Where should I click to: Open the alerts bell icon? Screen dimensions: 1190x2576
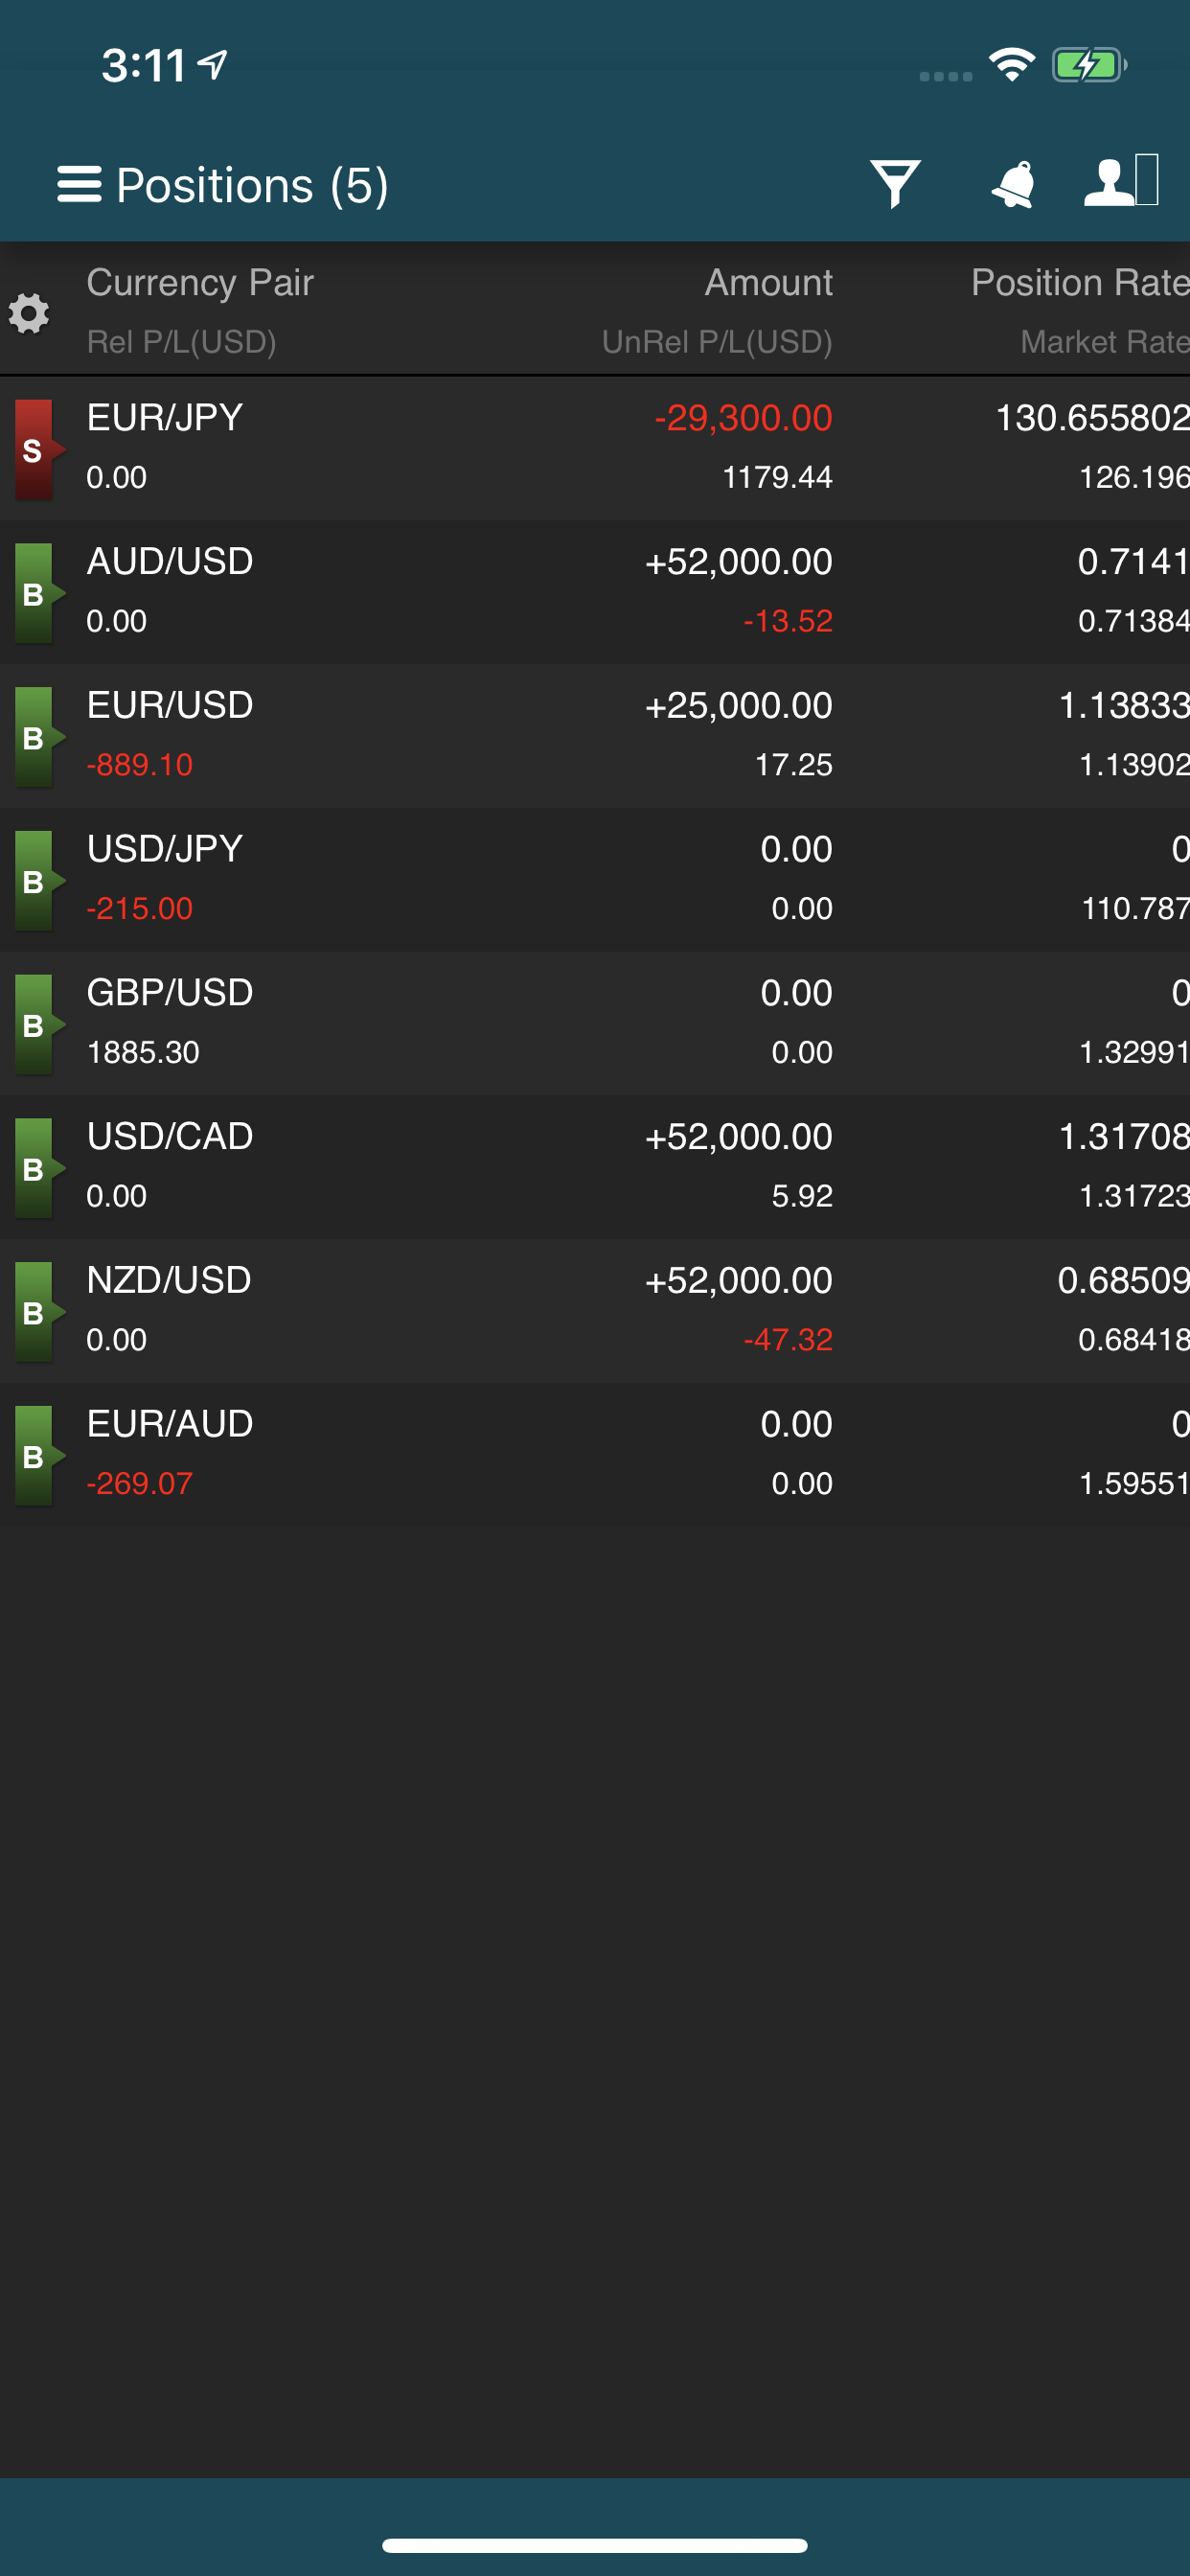pyautogui.click(x=1013, y=184)
